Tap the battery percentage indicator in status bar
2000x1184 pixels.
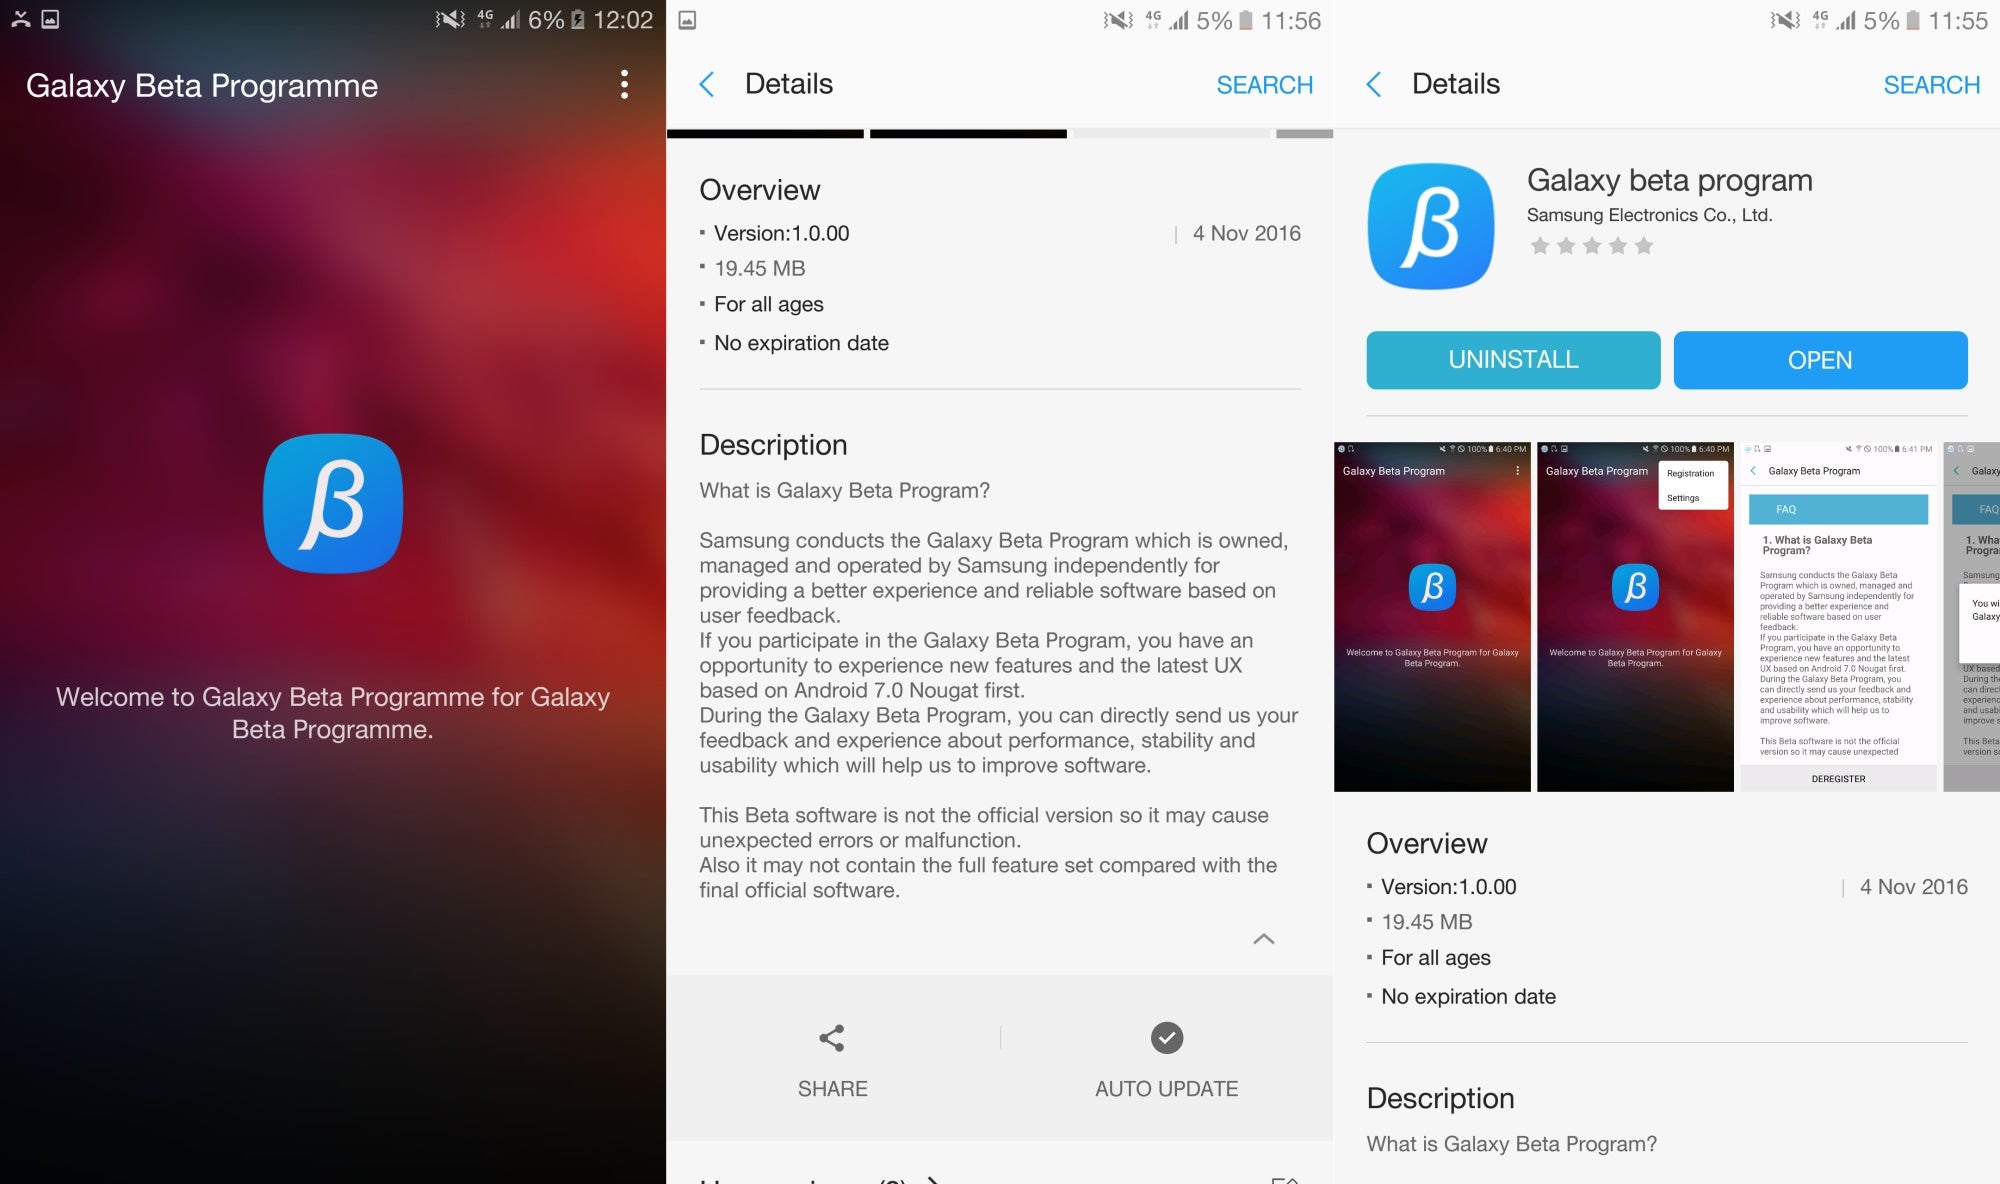pyautogui.click(x=550, y=17)
